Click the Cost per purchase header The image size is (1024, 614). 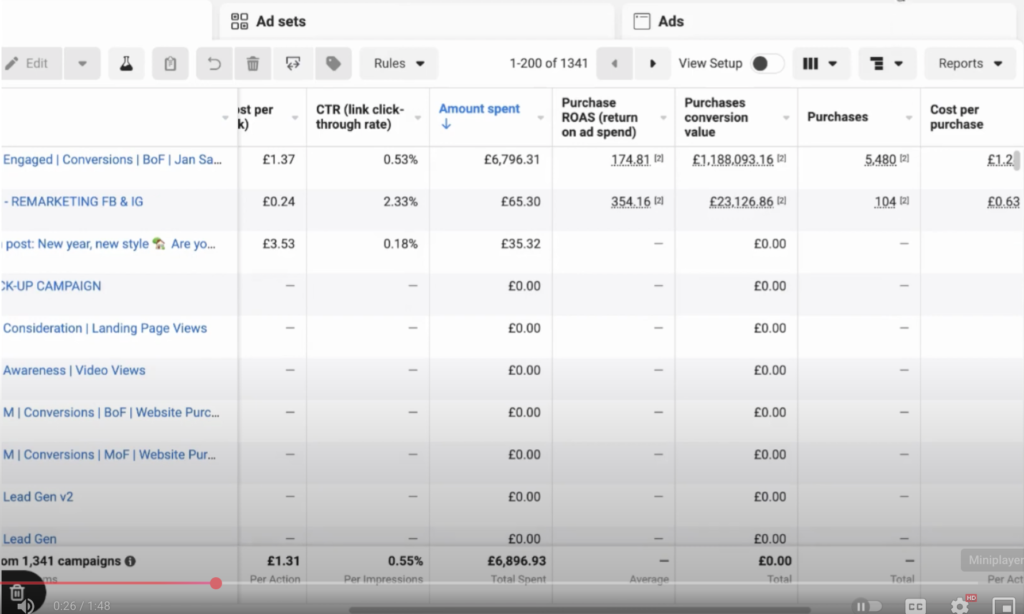click(956, 117)
